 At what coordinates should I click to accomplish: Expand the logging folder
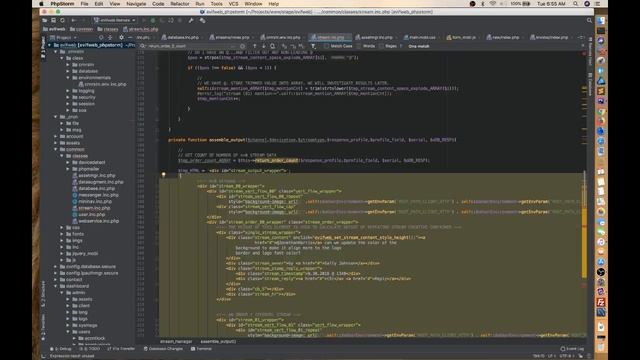coord(69,91)
